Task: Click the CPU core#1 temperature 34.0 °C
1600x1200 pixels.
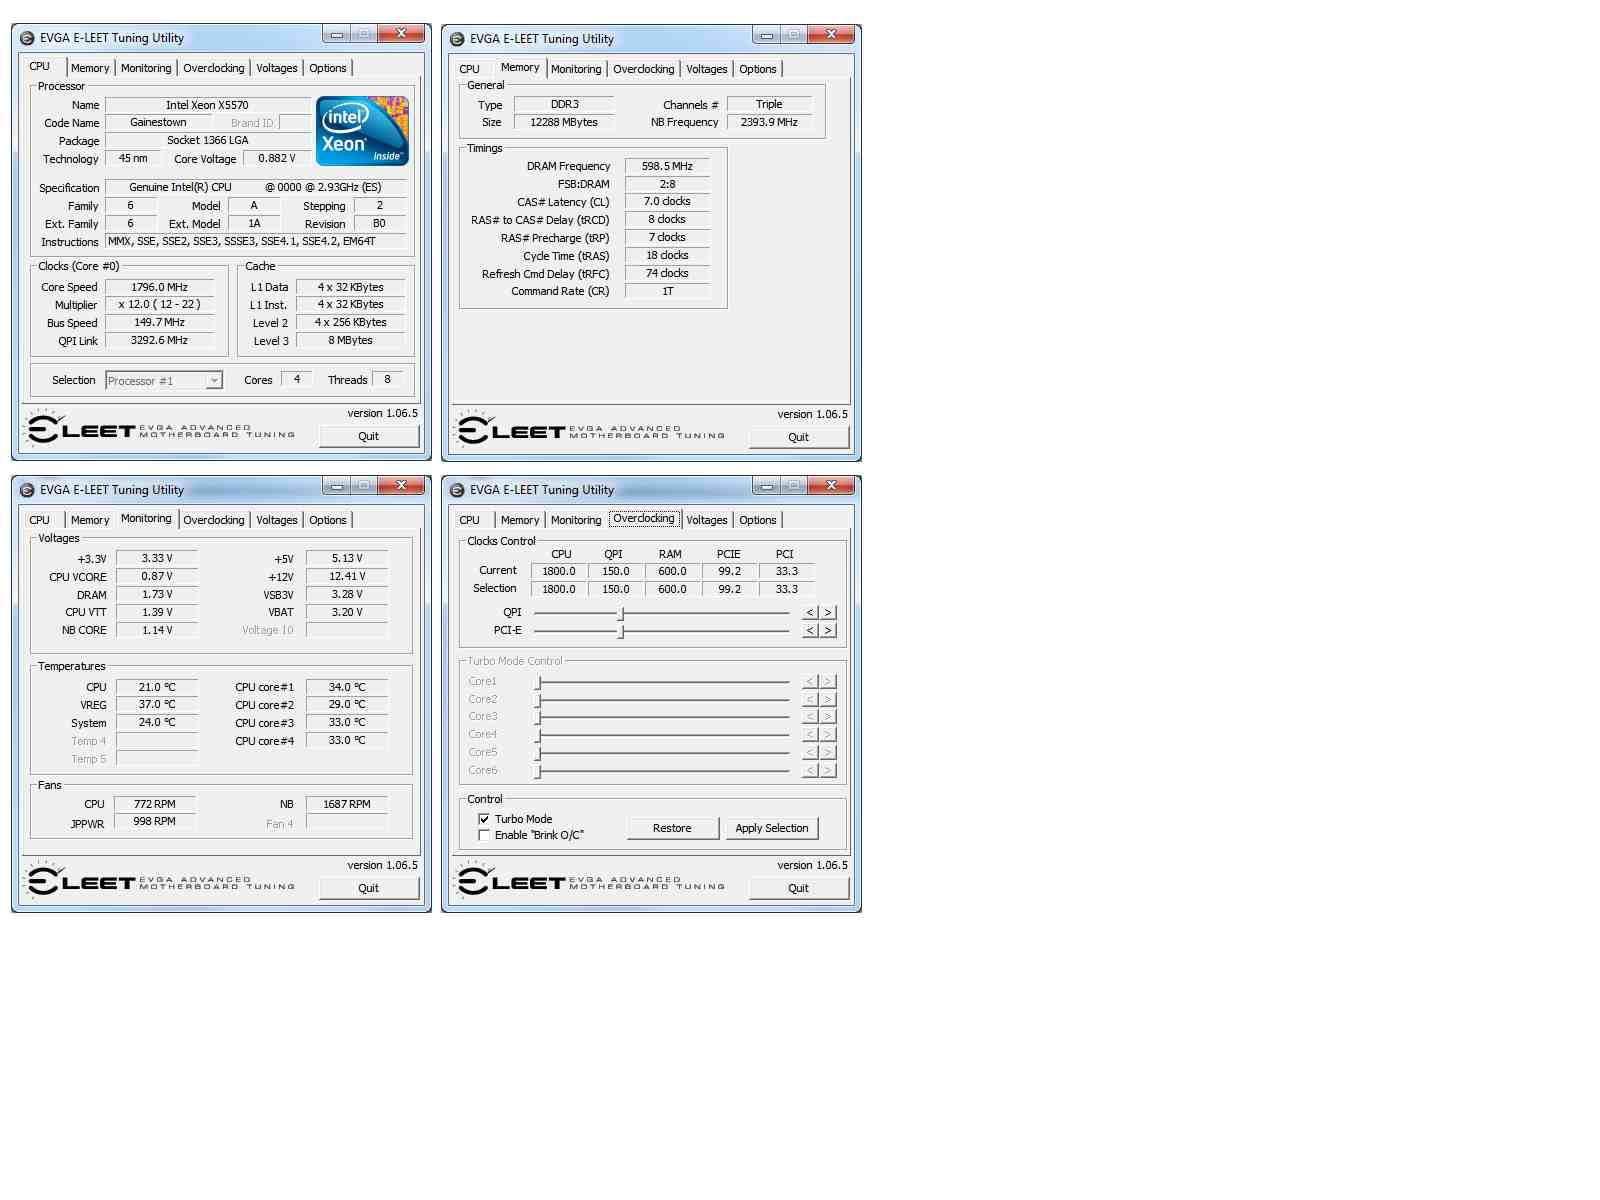Action: click(347, 688)
